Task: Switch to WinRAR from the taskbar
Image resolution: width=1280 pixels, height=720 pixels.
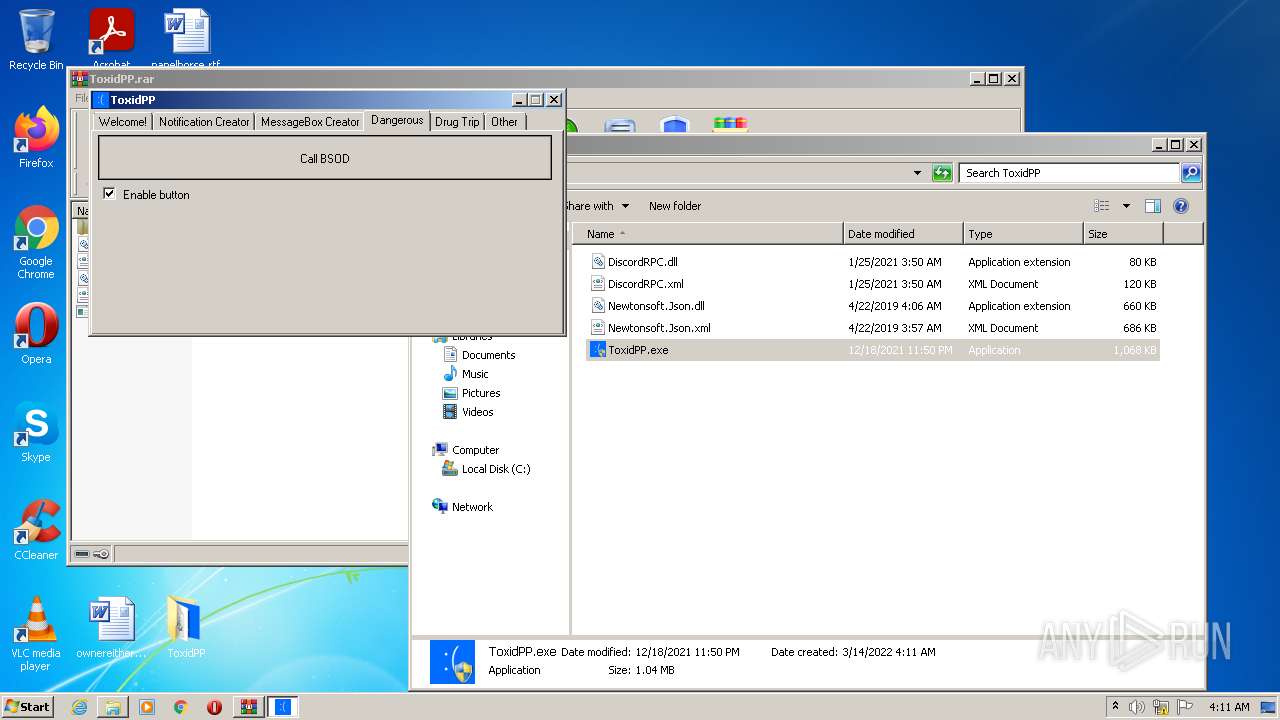Action: click(249, 707)
